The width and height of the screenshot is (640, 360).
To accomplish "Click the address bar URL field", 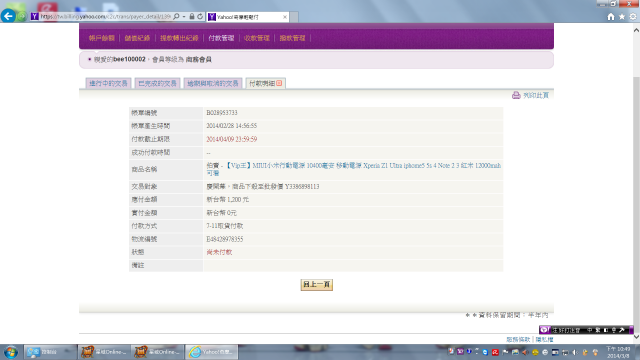I will coord(105,16).
